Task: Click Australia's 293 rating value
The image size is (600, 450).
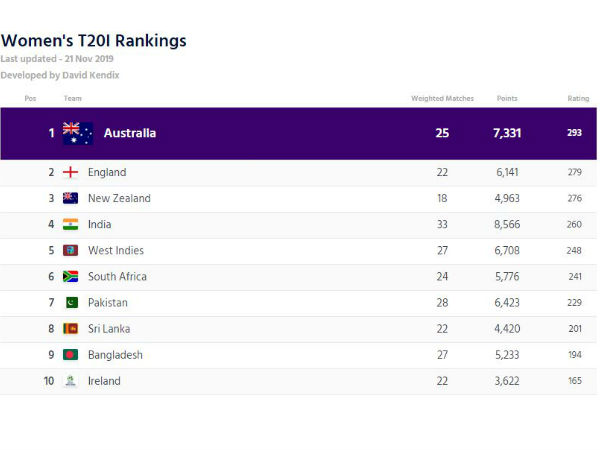Action: click(x=574, y=133)
